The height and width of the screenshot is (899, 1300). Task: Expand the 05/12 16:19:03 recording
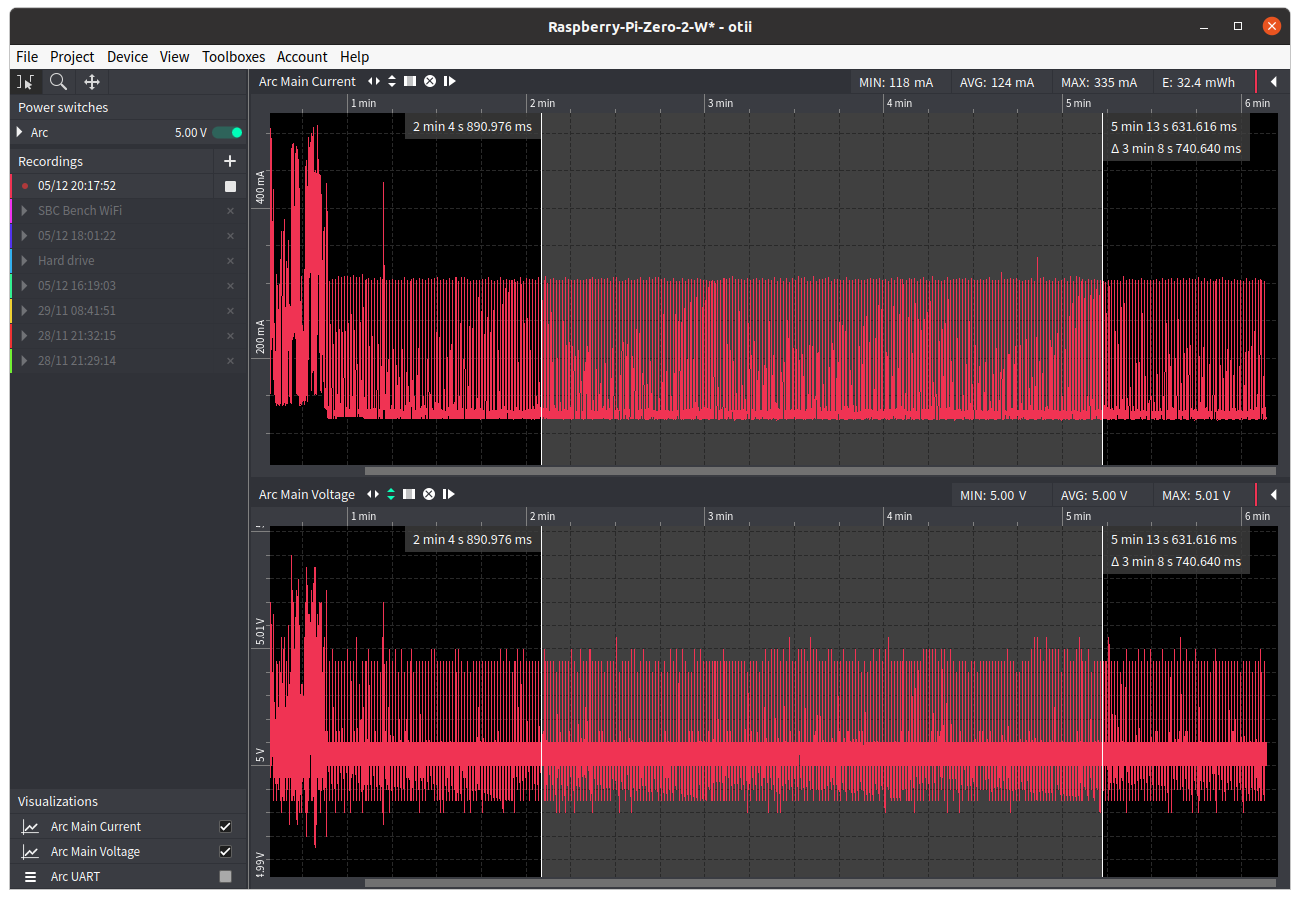(x=24, y=286)
